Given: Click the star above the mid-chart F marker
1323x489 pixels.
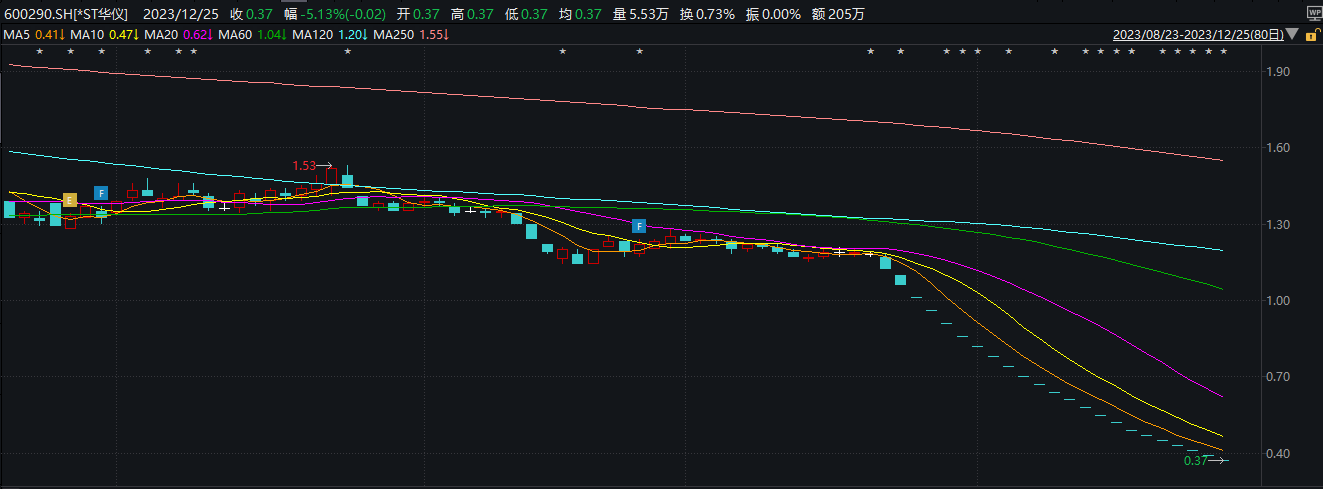Looking at the screenshot, I should tap(638, 51).
